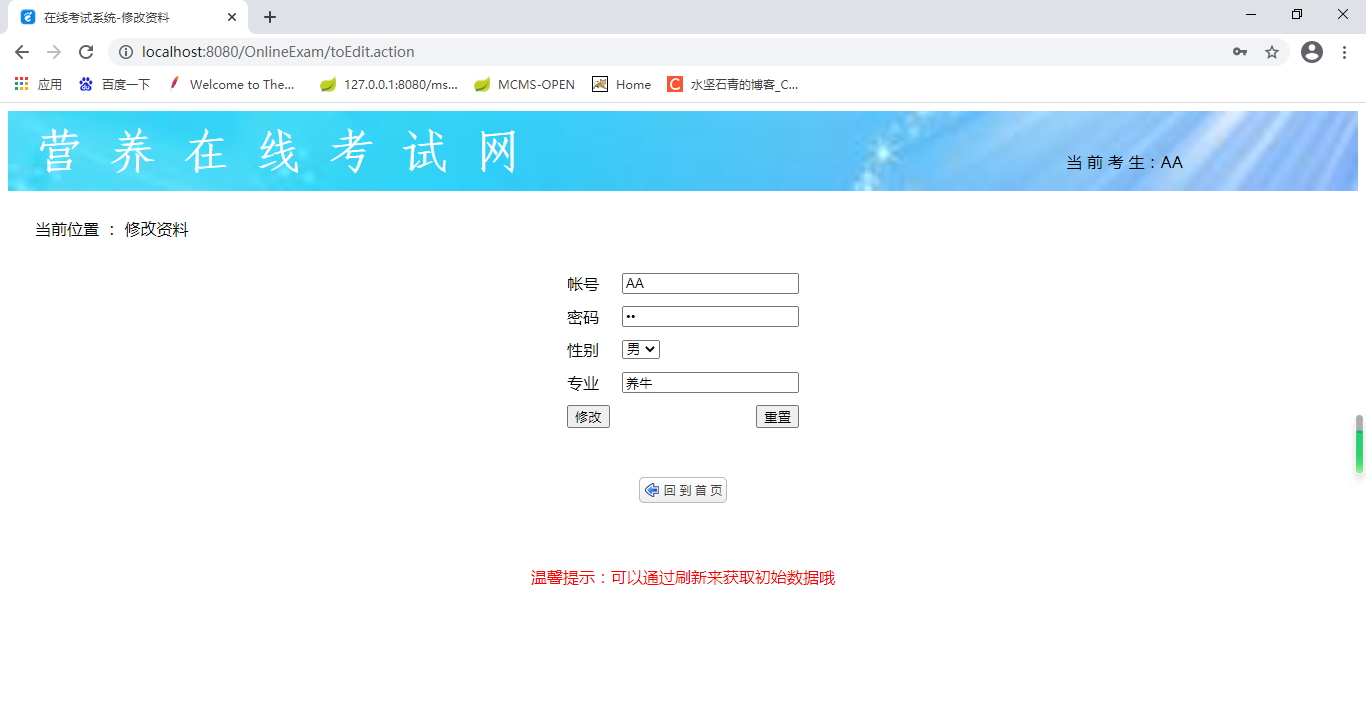Click the 修改 submit button
1366x728 pixels.
click(x=588, y=416)
